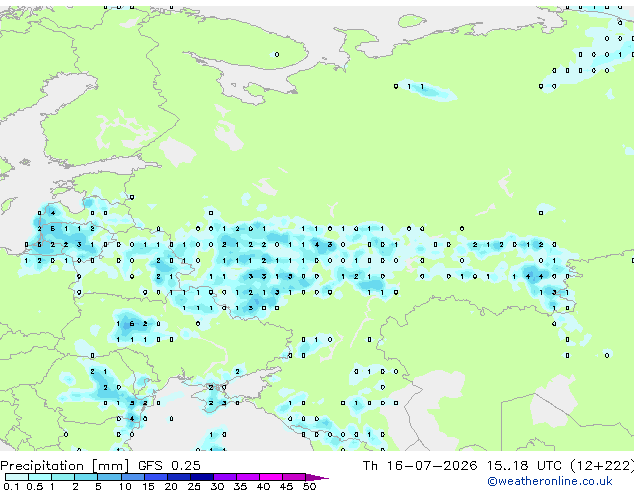Viewport: 634px width, 490px height.
Task: Select the 20–25 mm legend swatch
Action: point(178,477)
